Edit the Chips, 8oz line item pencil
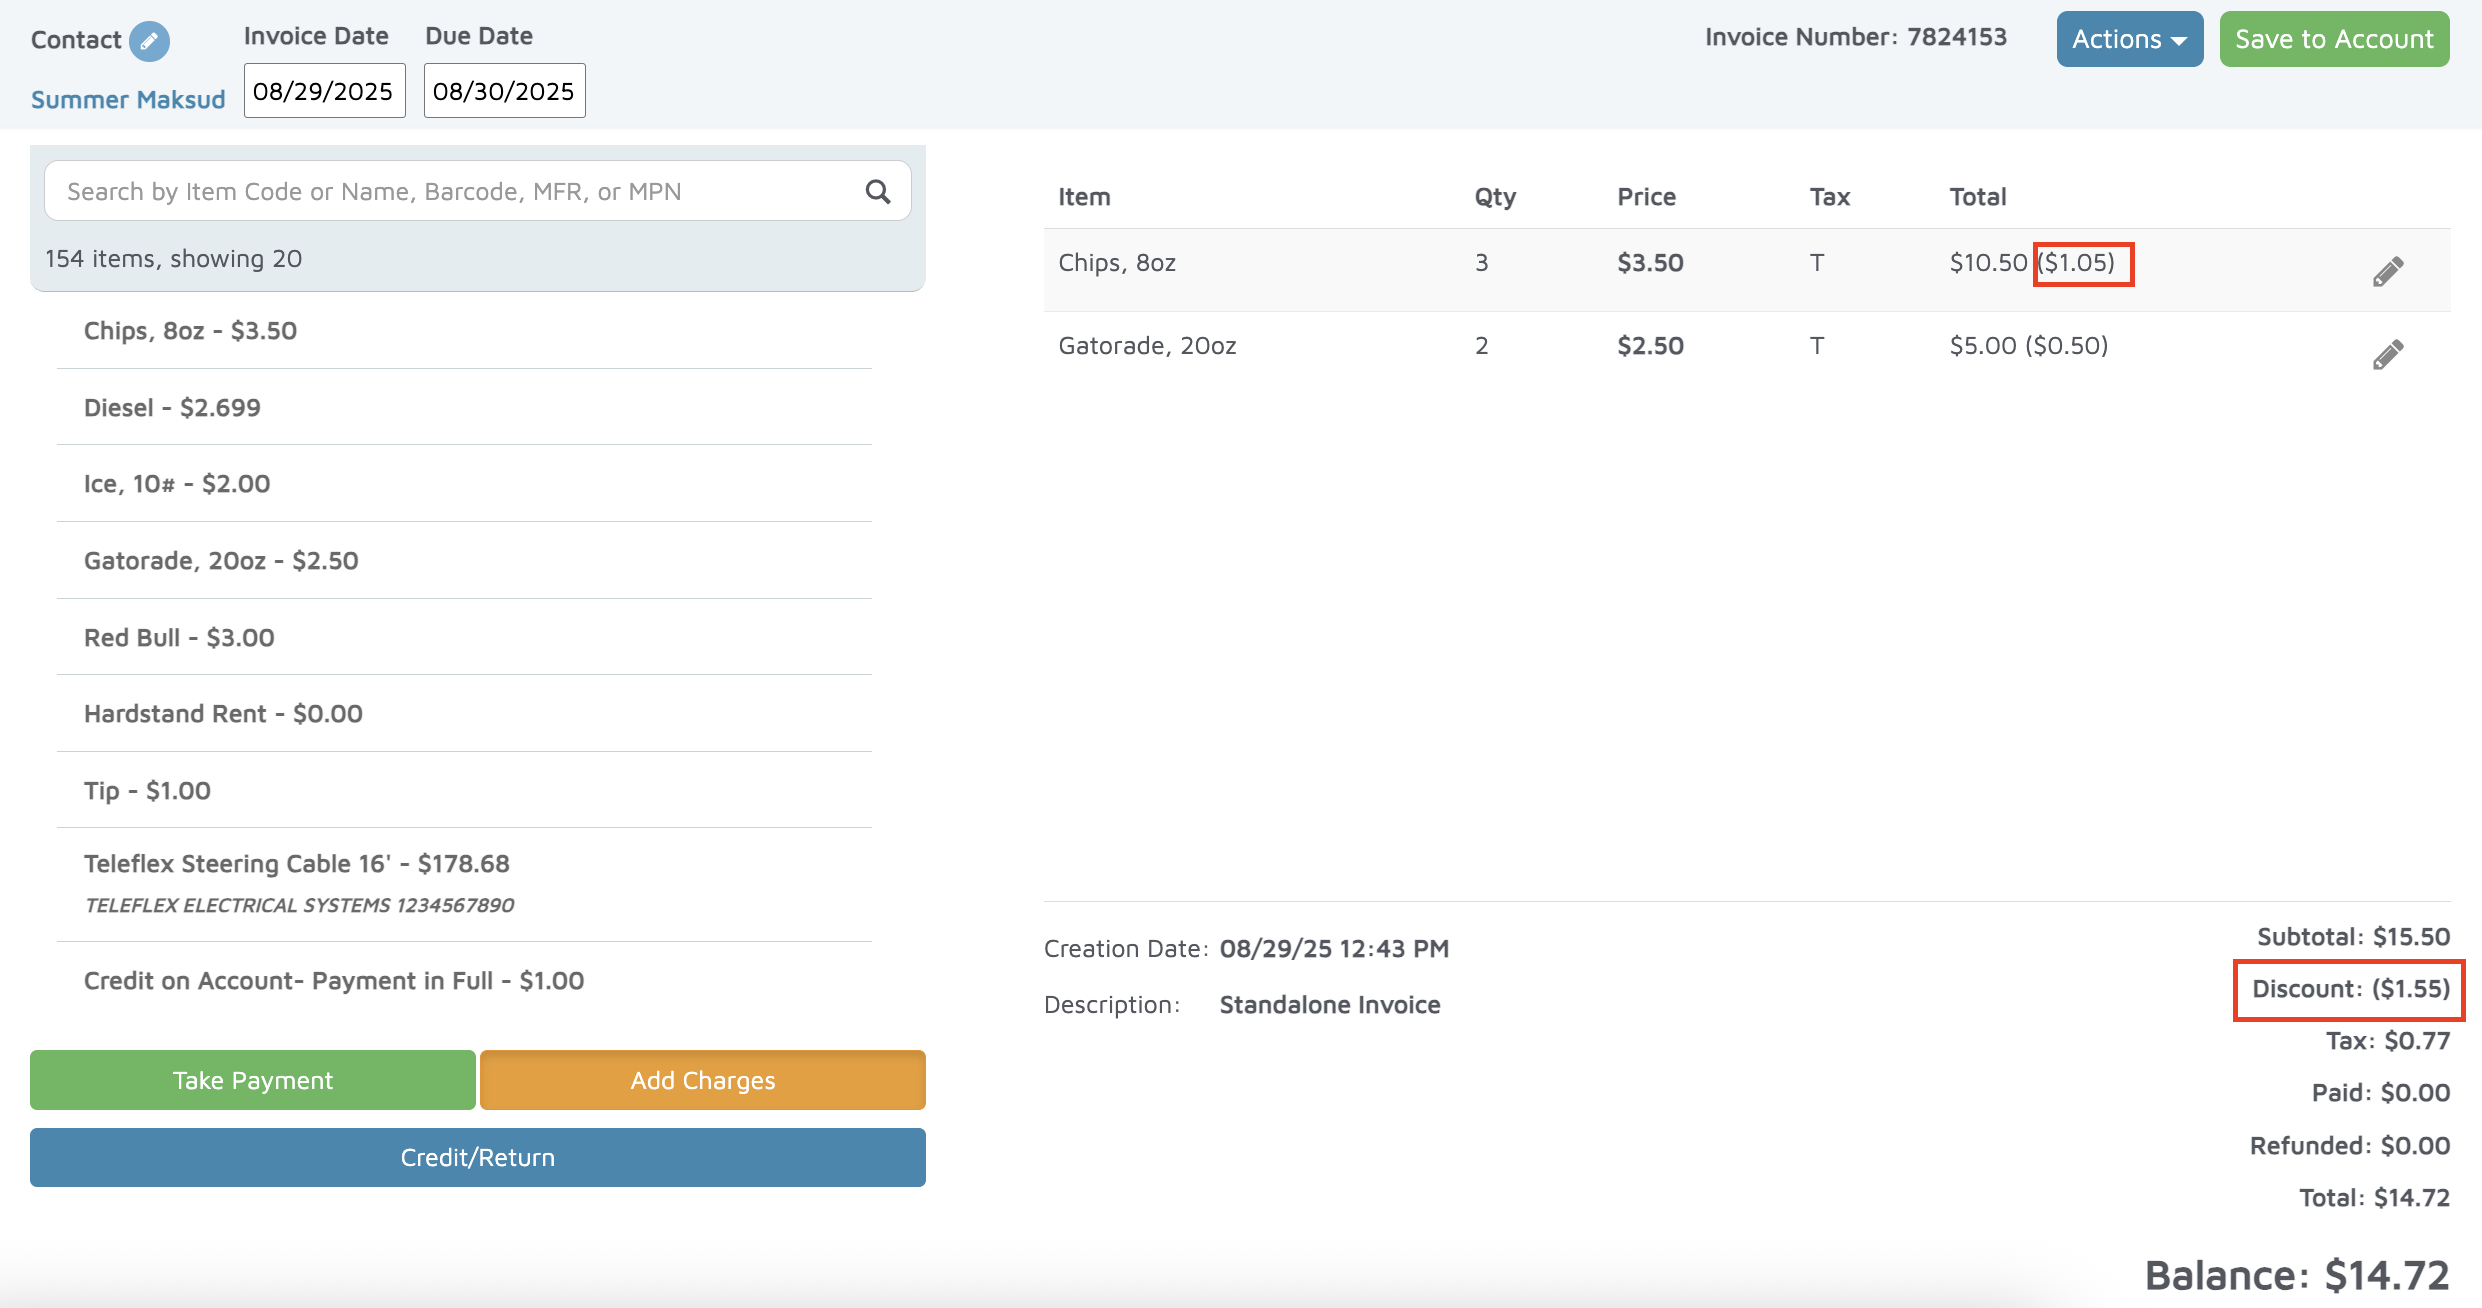 click(2387, 271)
